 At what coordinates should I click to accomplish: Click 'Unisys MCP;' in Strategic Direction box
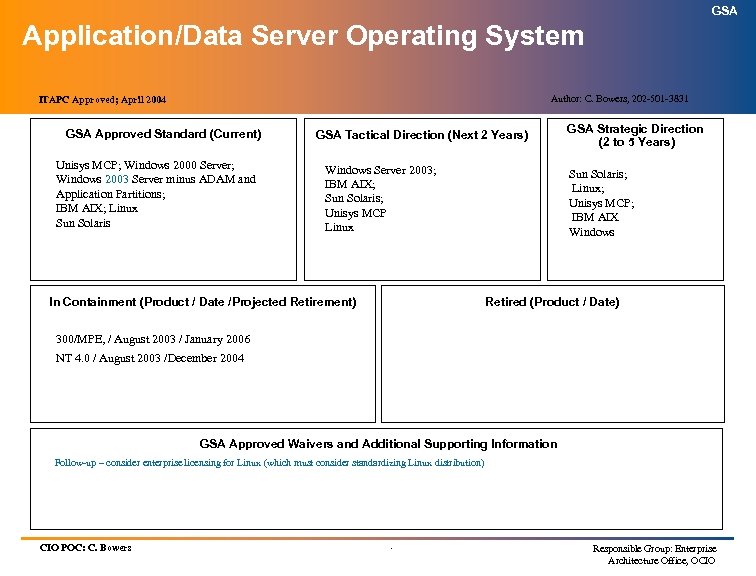pyautogui.click(x=601, y=203)
